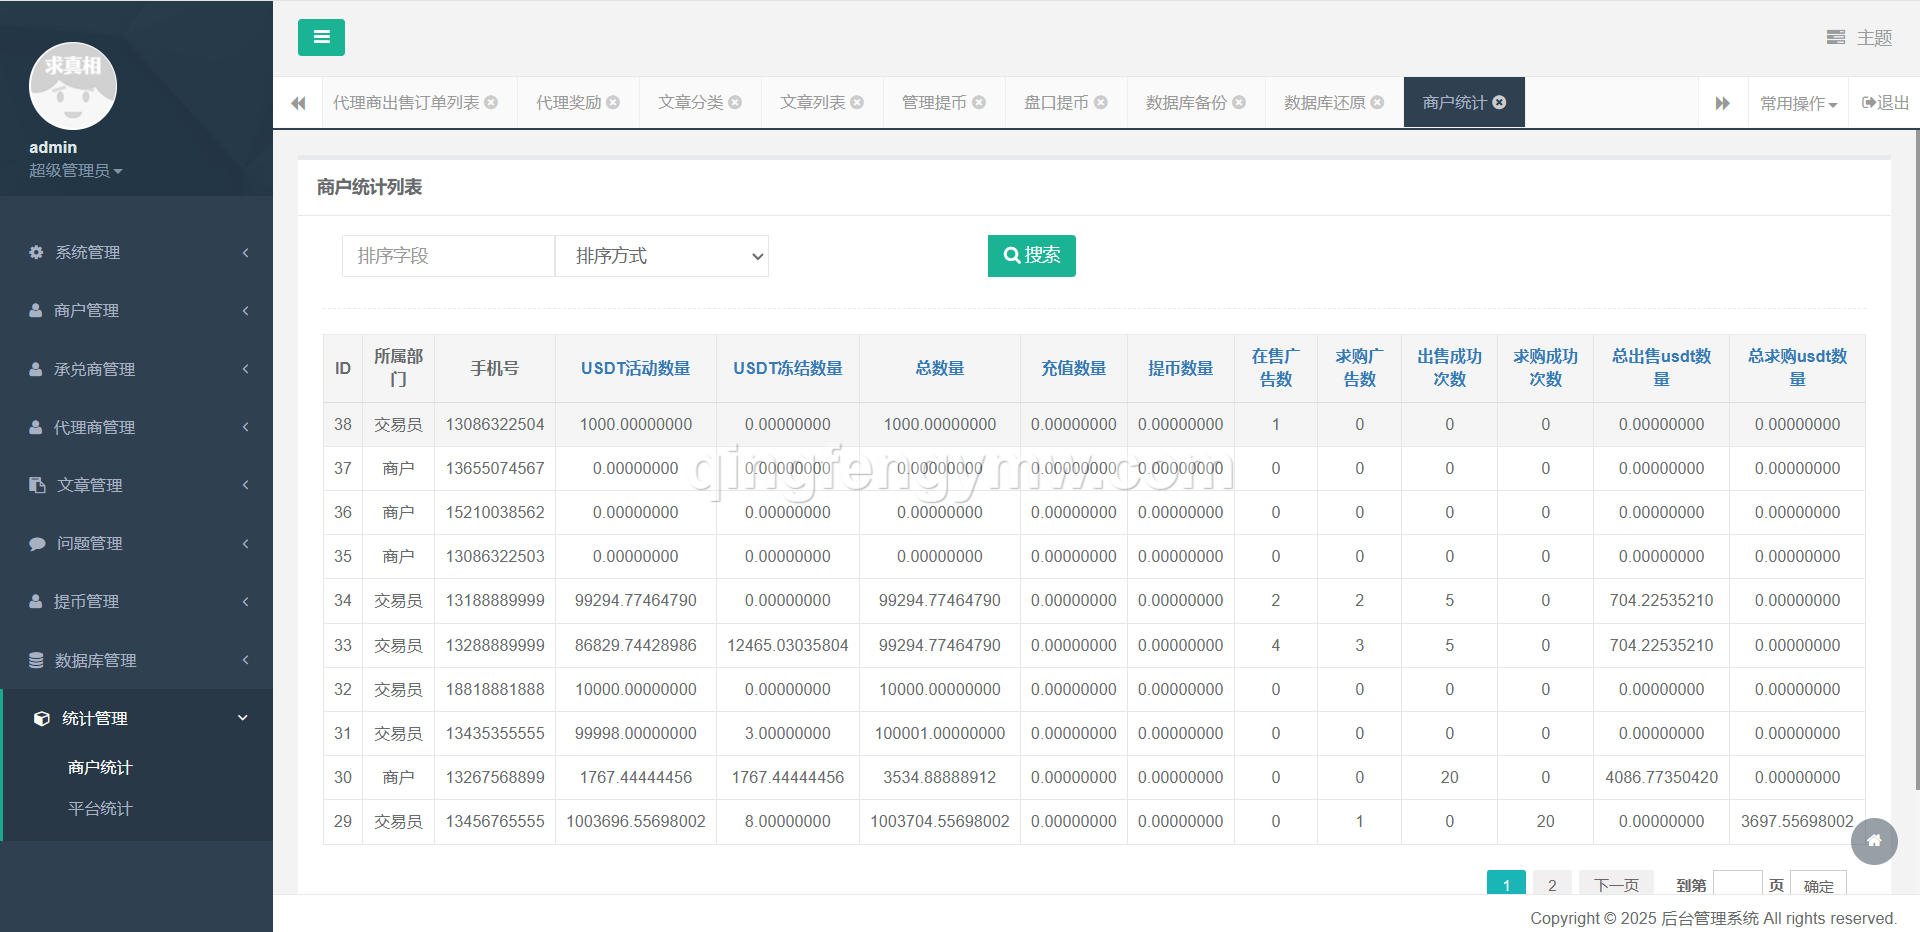The height and width of the screenshot is (932, 1920).
Task: Click the page scrollbar at right edge
Action: tap(1916, 460)
